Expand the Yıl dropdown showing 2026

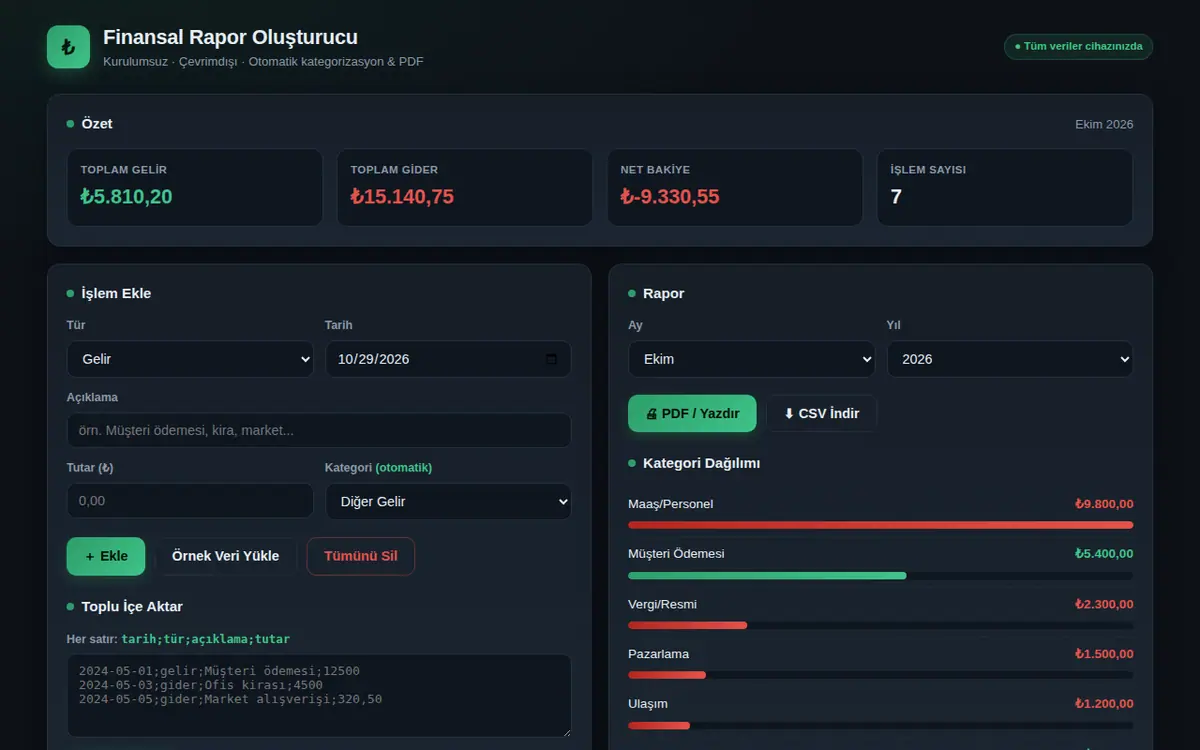coord(1010,359)
